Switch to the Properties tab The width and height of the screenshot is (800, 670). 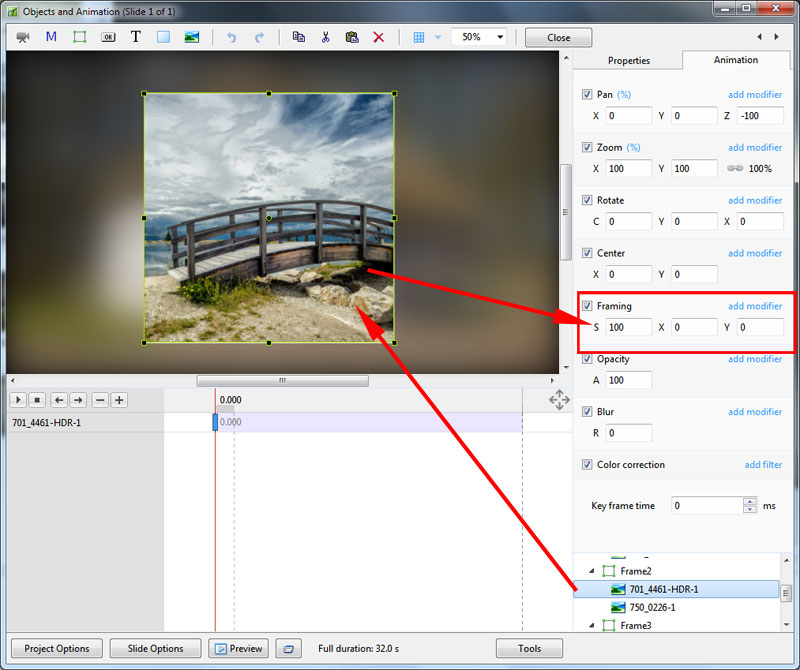tap(628, 60)
